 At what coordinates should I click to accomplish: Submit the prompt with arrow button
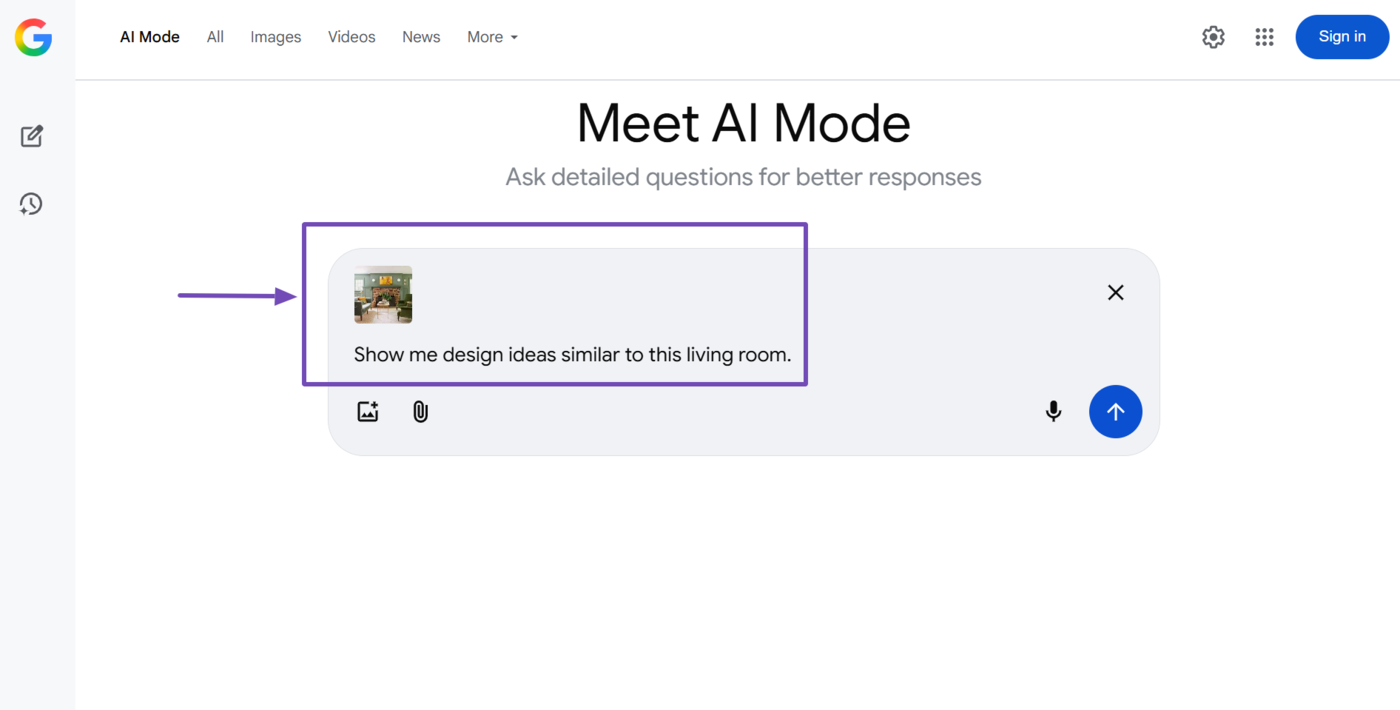[1115, 411]
